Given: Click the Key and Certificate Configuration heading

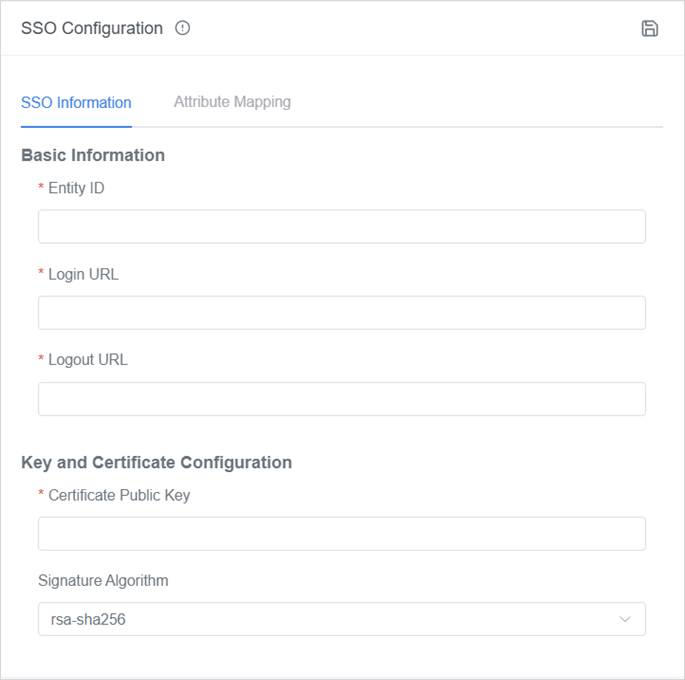Looking at the screenshot, I should tap(156, 462).
